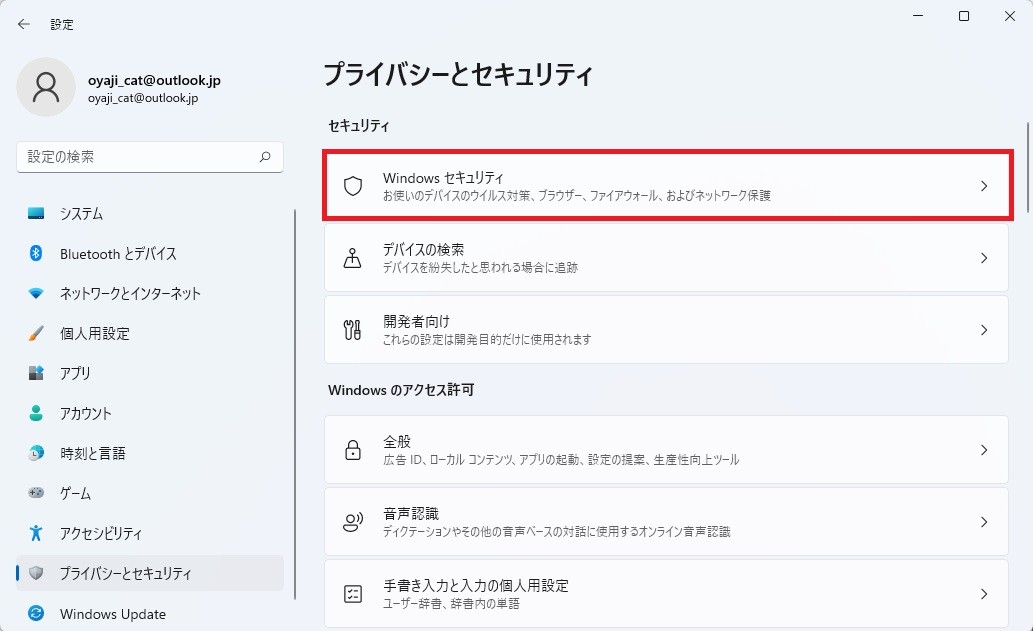Open デバイスの検索 via its chevron
This screenshot has height=631, width=1033.
pyautogui.click(x=984, y=258)
